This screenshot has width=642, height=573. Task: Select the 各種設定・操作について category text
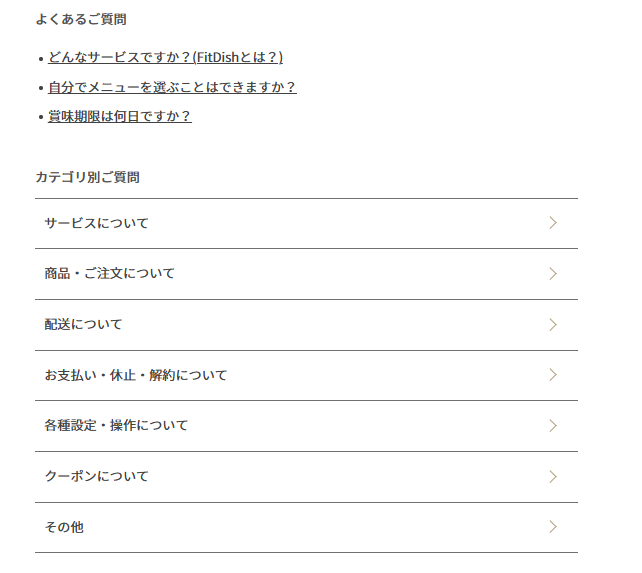(116, 426)
